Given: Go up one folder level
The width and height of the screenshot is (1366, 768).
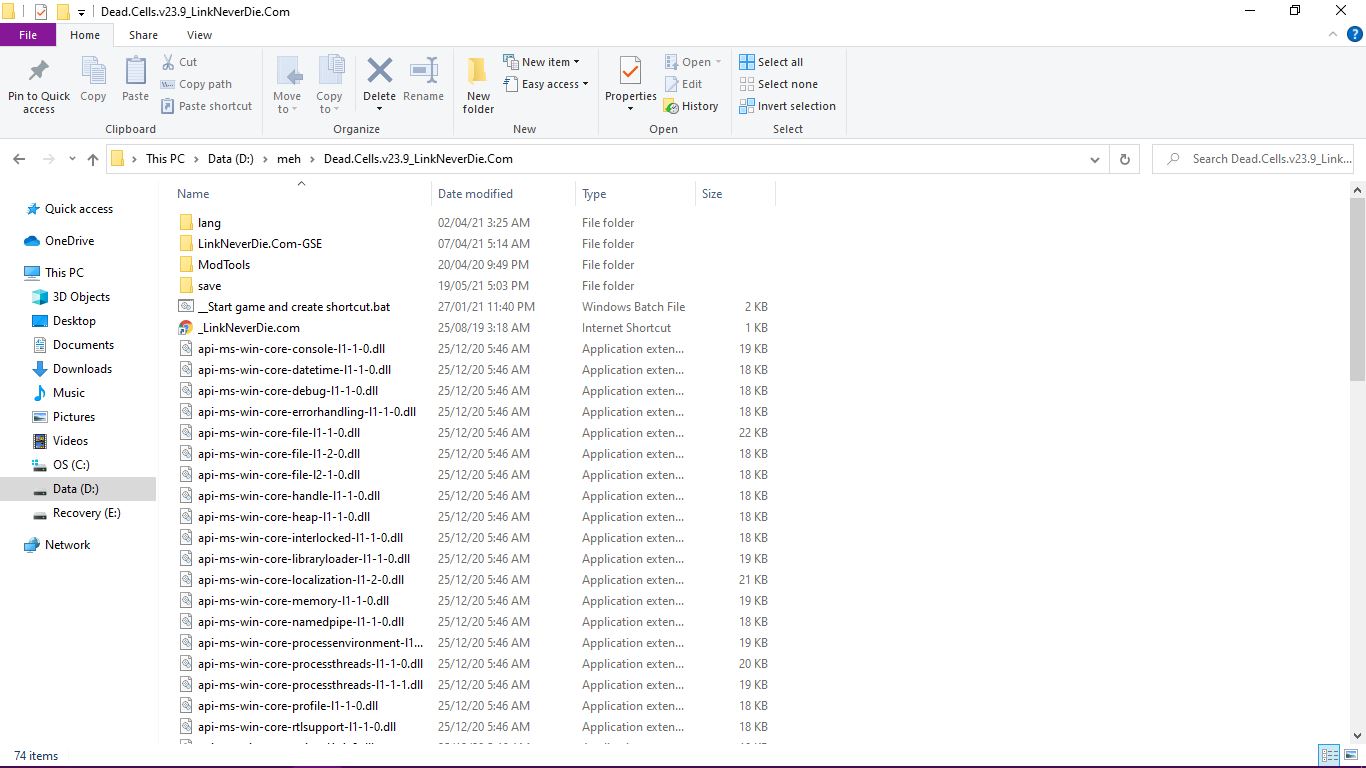Looking at the screenshot, I should point(93,159).
